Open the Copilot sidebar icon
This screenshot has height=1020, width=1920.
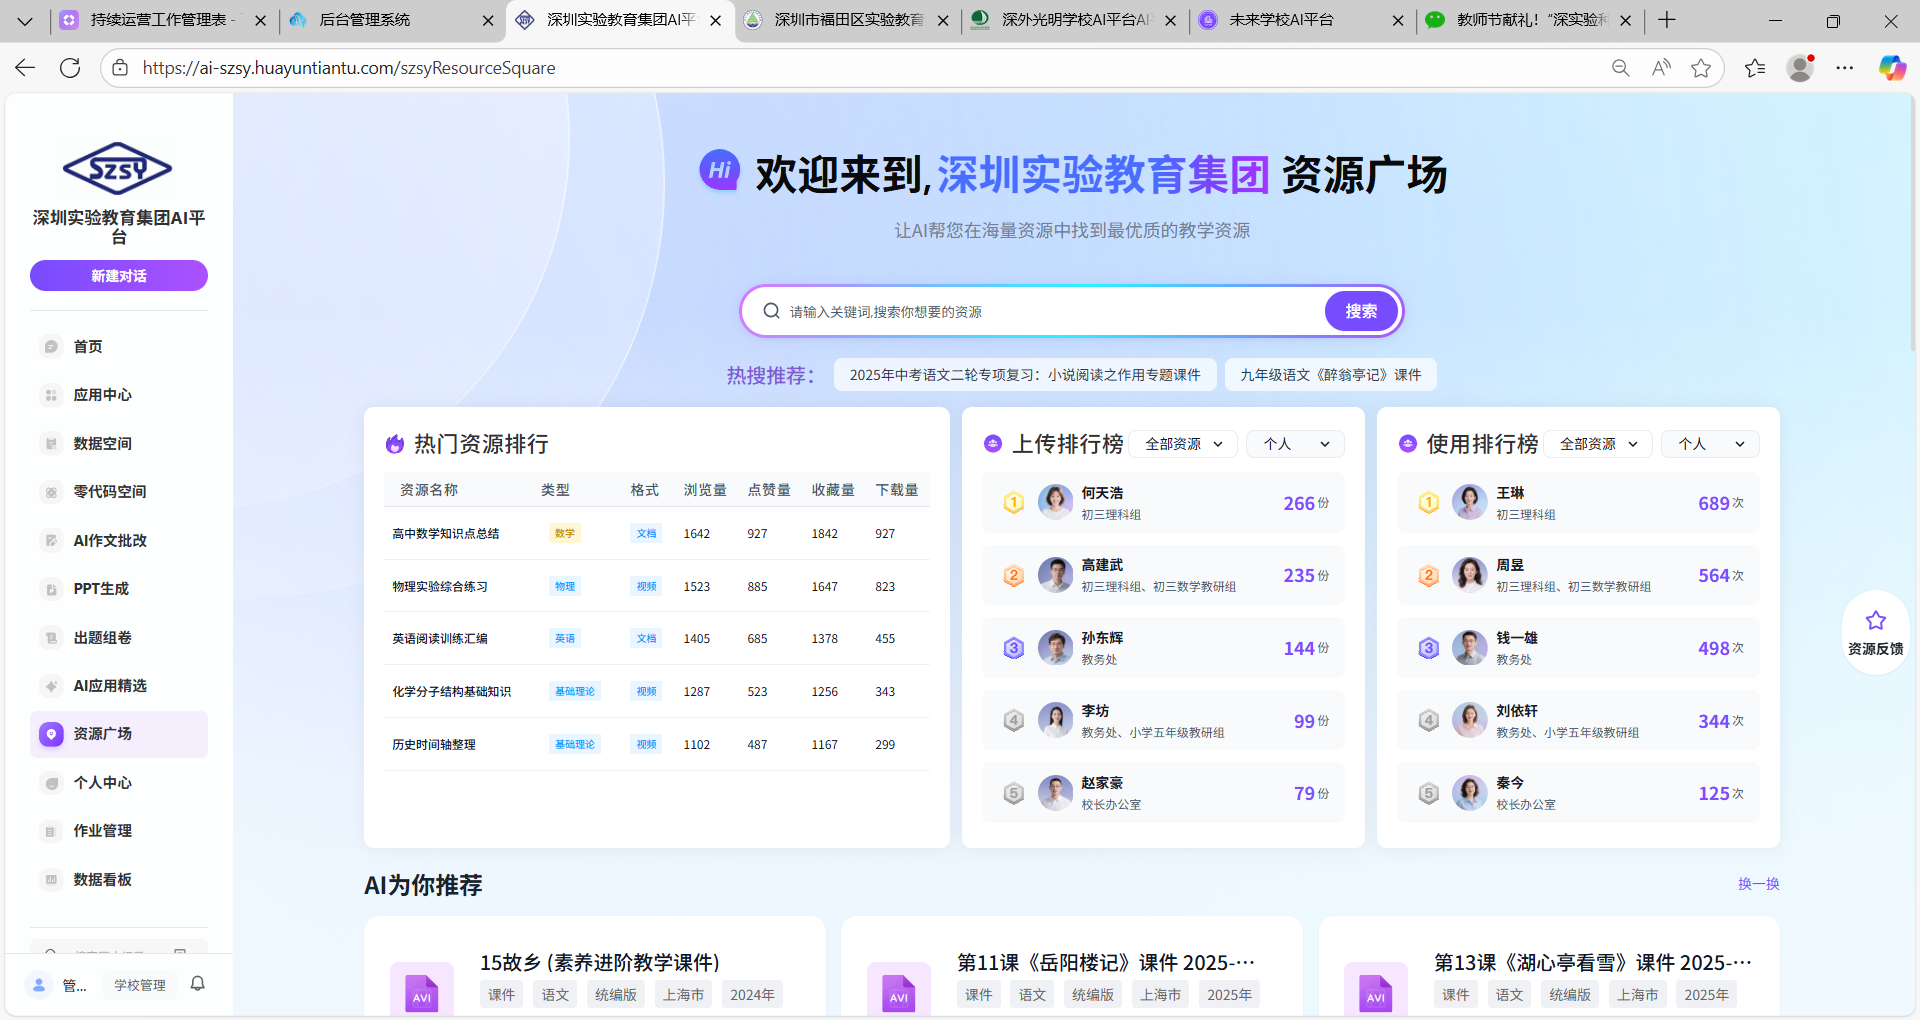(1891, 68)
